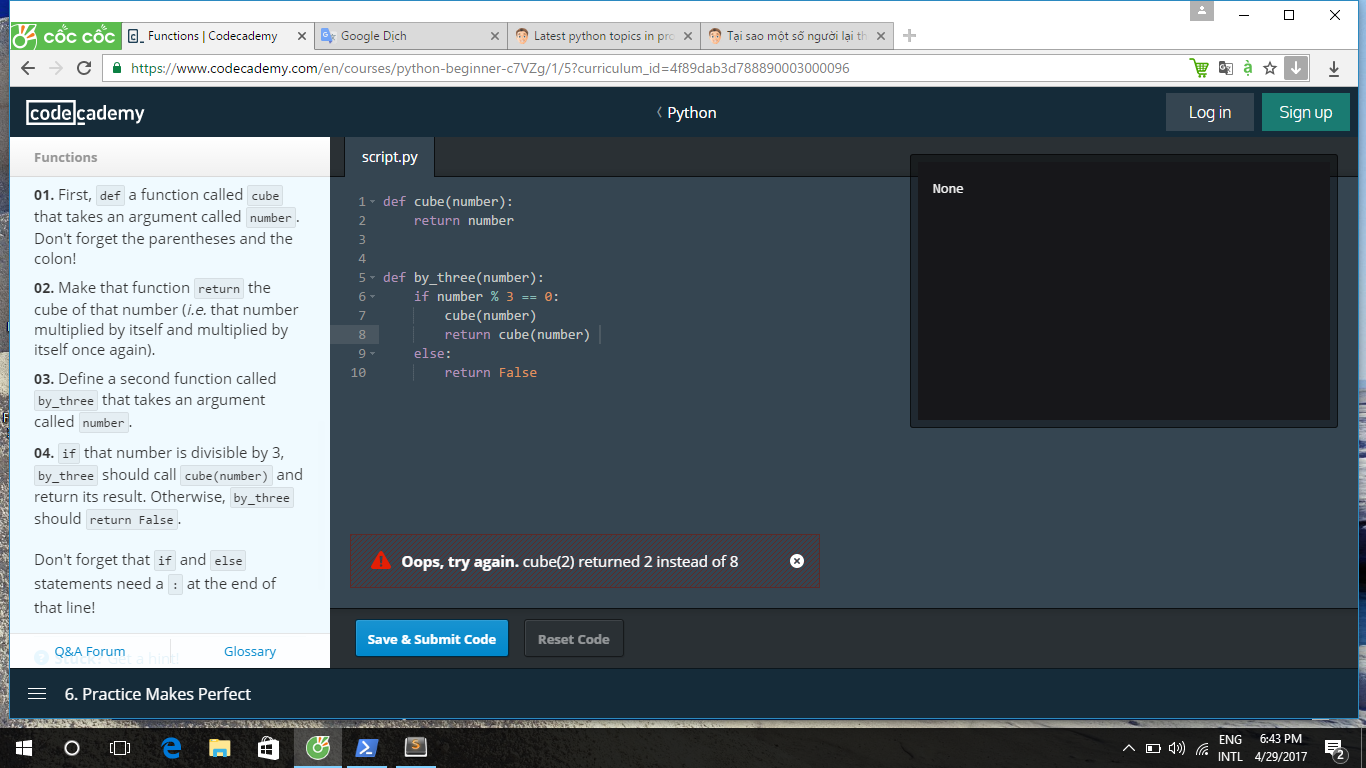Fold the if block on line 6
Image resolution: width=1366 pixels, height=768 pixels.
pos(372,297)
